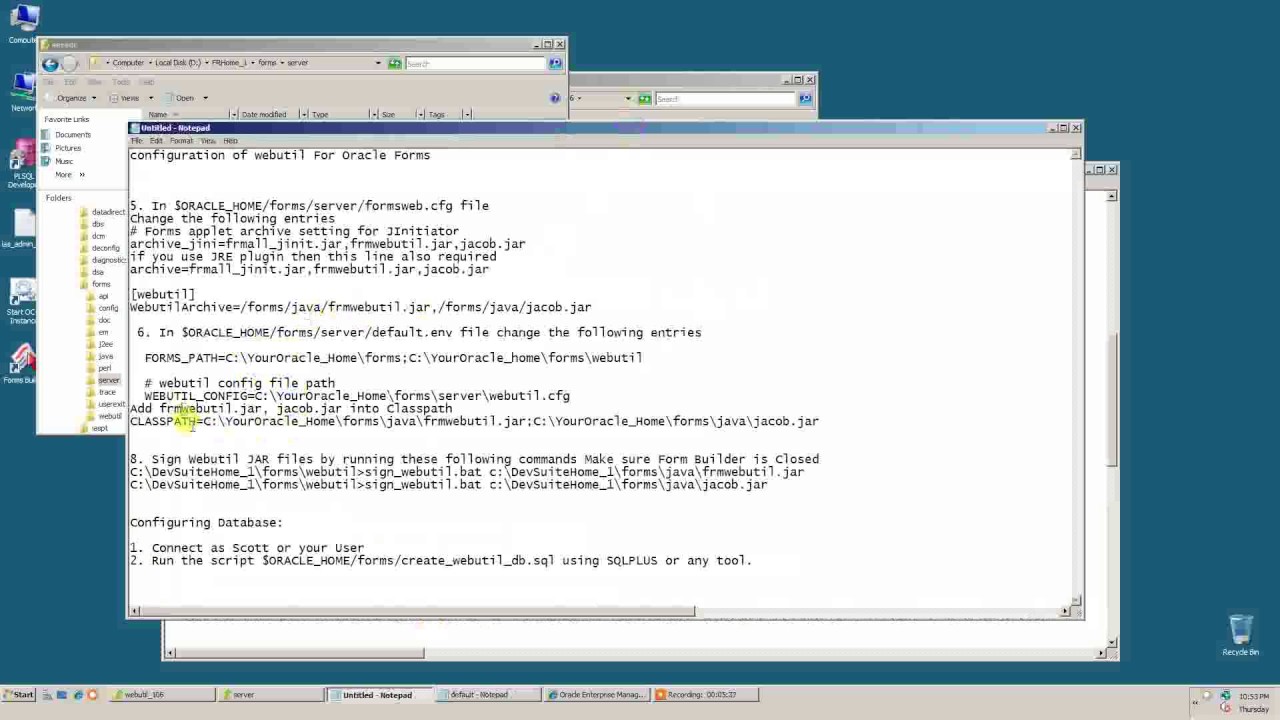This screenshot has height=720, width=1280.
Task: Click Computer in Explorer address breadcrumb
Action: click(128, 63)
